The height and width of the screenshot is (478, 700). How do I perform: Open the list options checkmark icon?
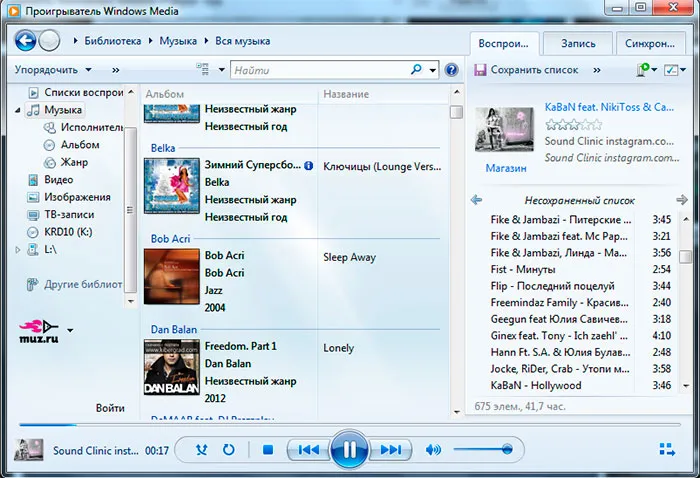[671, 70]
